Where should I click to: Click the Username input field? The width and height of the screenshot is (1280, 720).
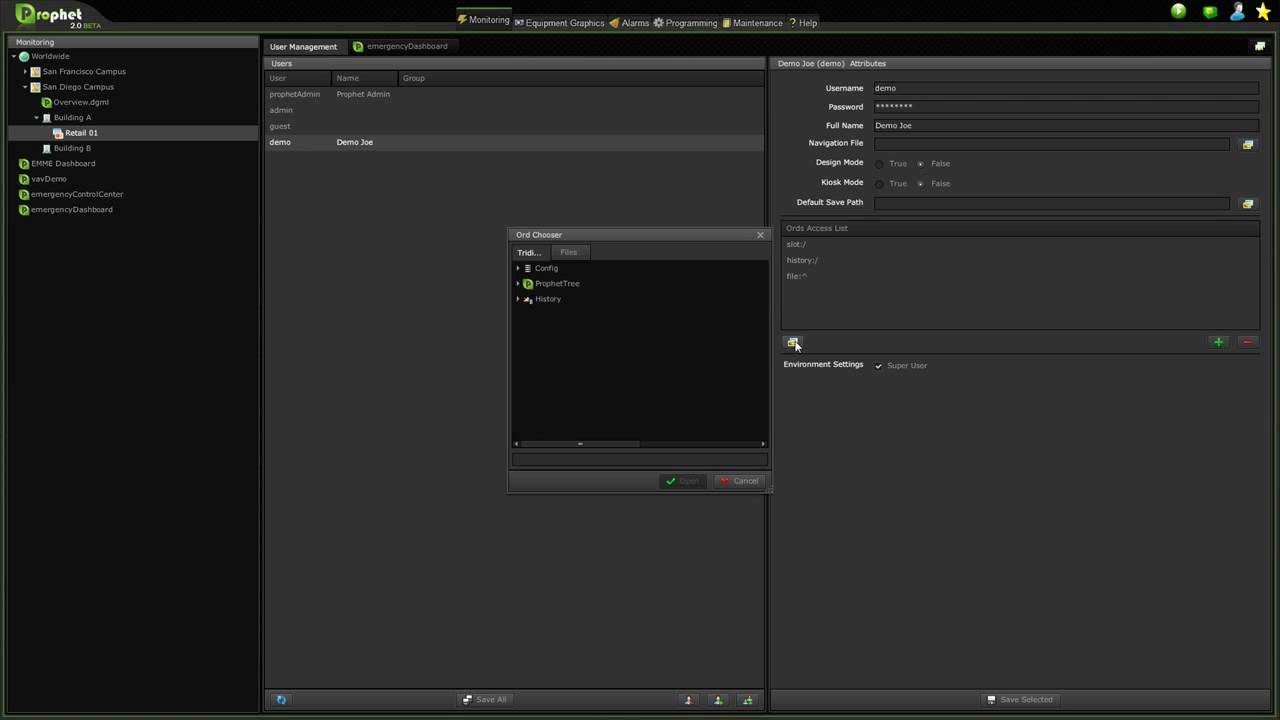(x=1066, y=88)
